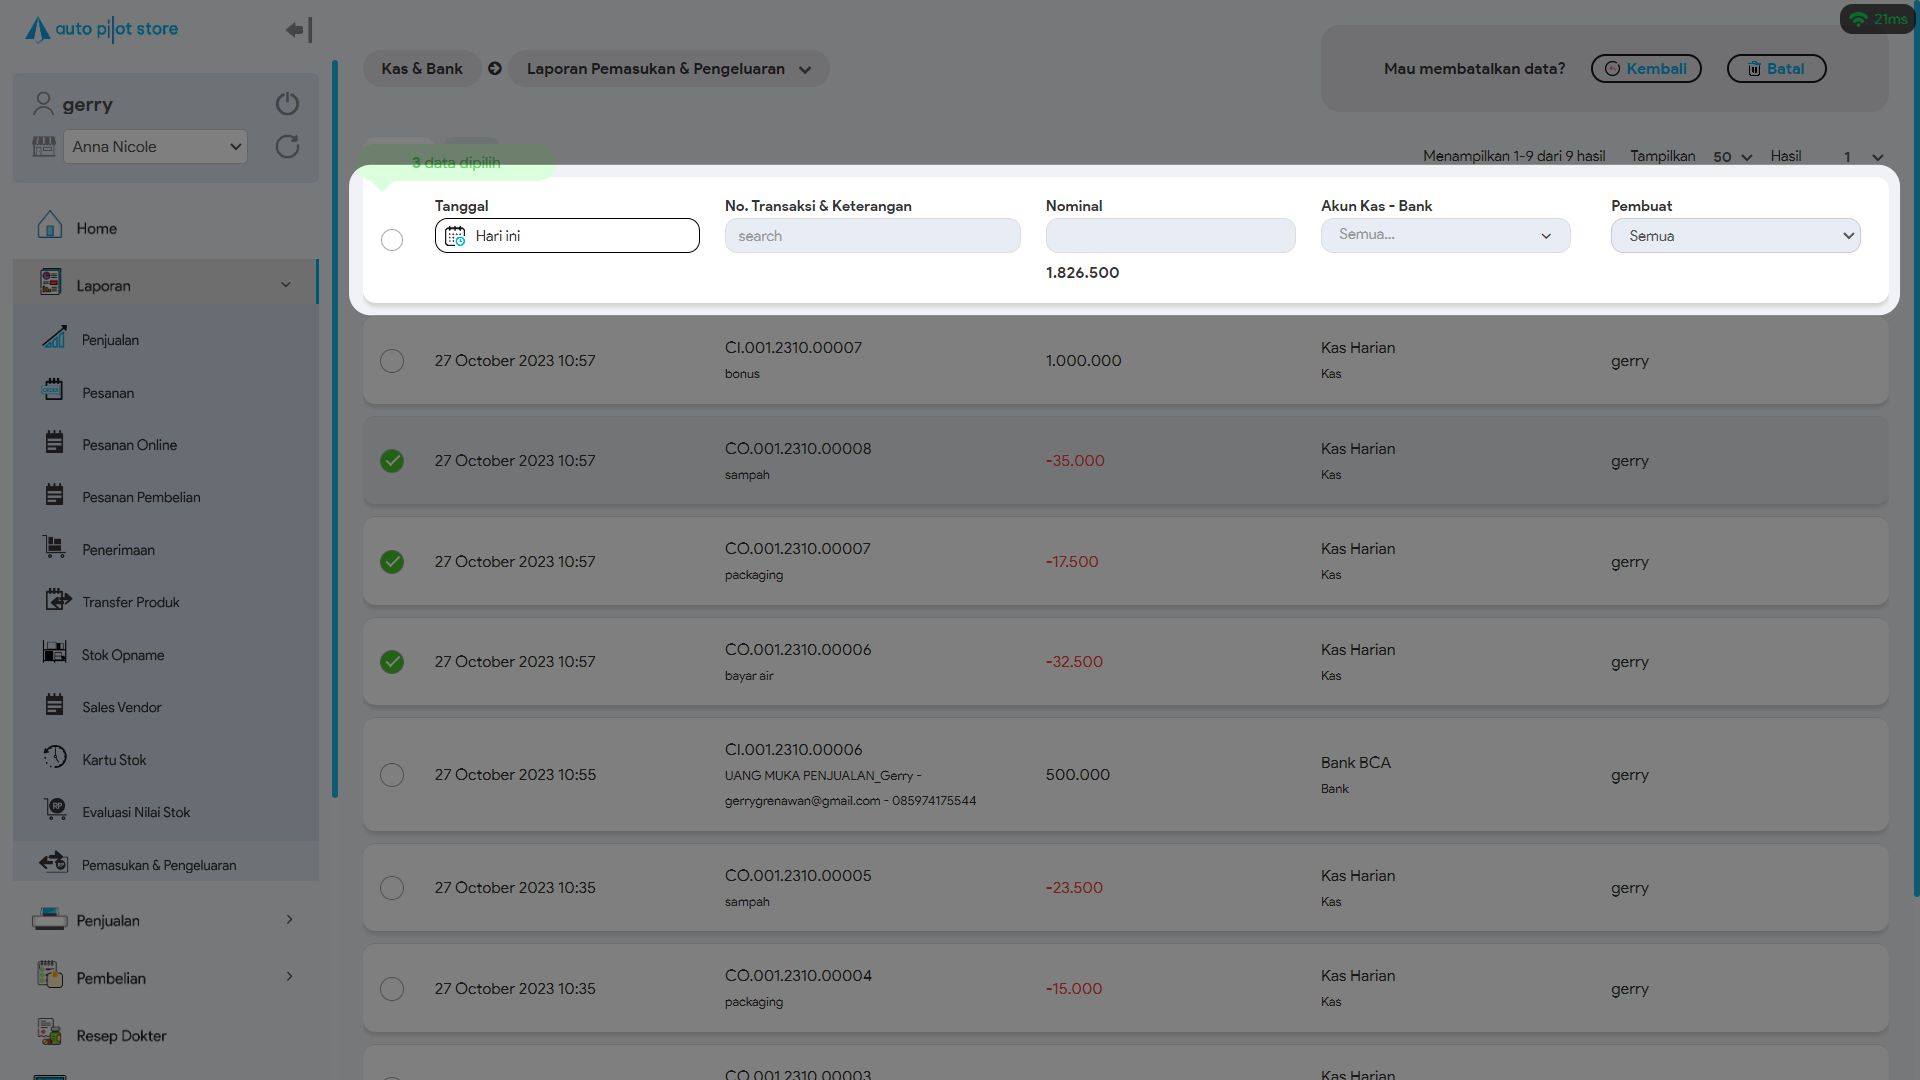This screenshot has width=1920, height=1080.
Task: Click the Batal button
Action: (1776, 69)
